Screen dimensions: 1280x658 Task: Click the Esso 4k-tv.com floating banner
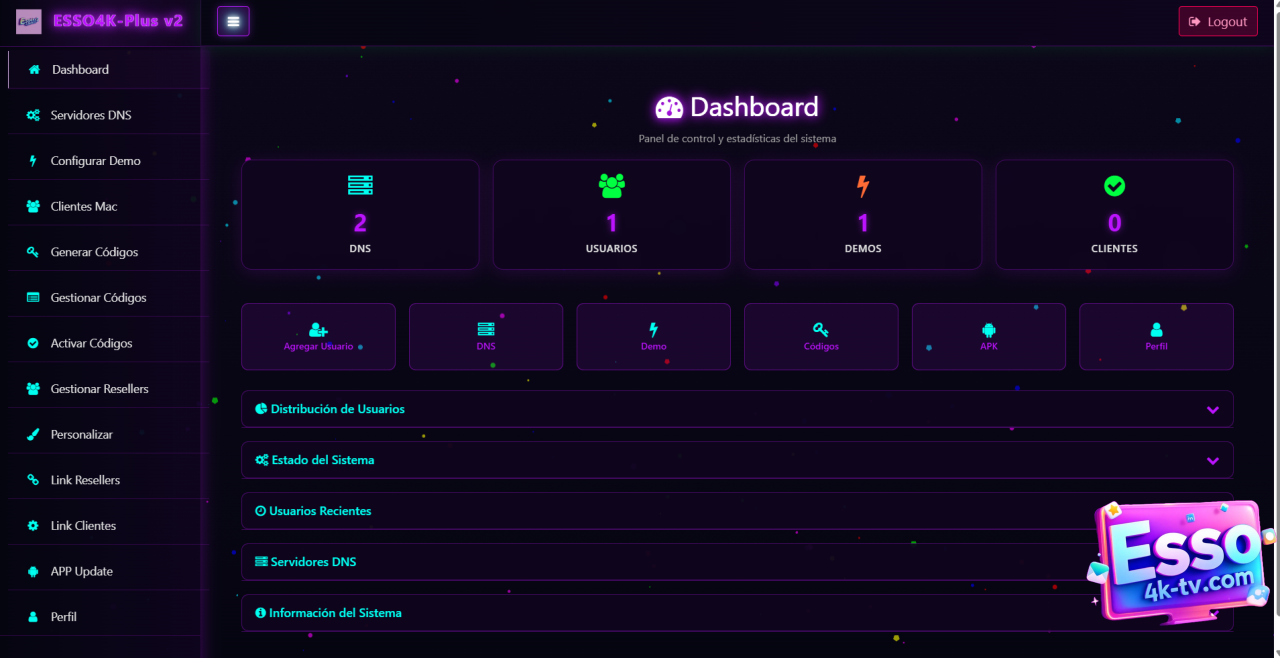[x=1180, y=560]
